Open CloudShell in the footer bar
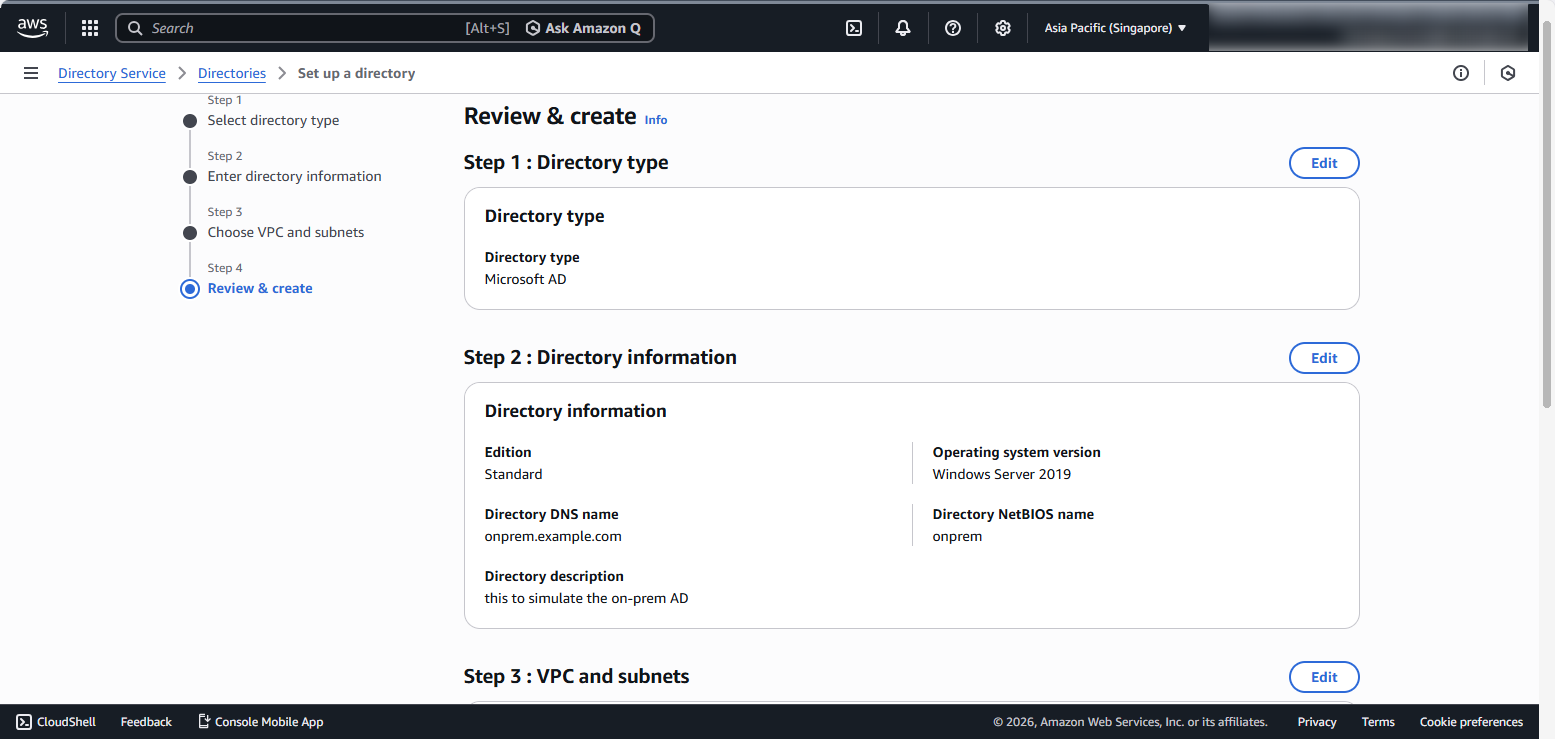1555x739 pixels. [x=57, y=722]
